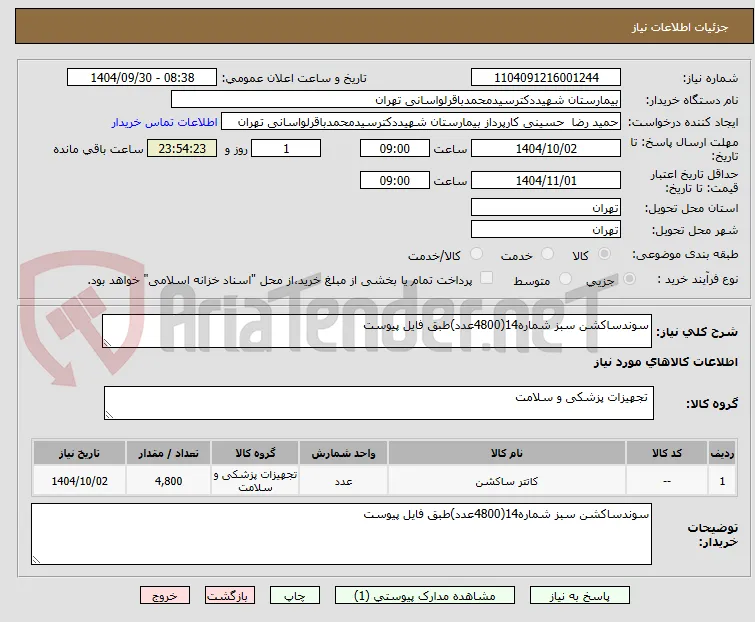Select the جزیی purchase type radio
The height and width of the screenshot is (622, 755).
(629, 279)
